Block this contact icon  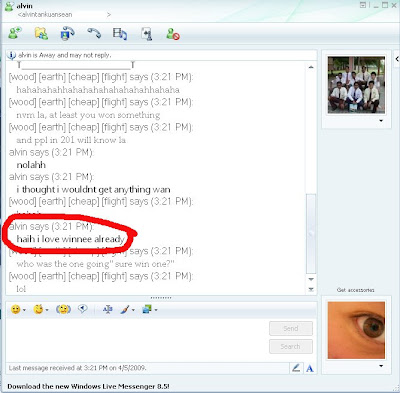[173, 34]
